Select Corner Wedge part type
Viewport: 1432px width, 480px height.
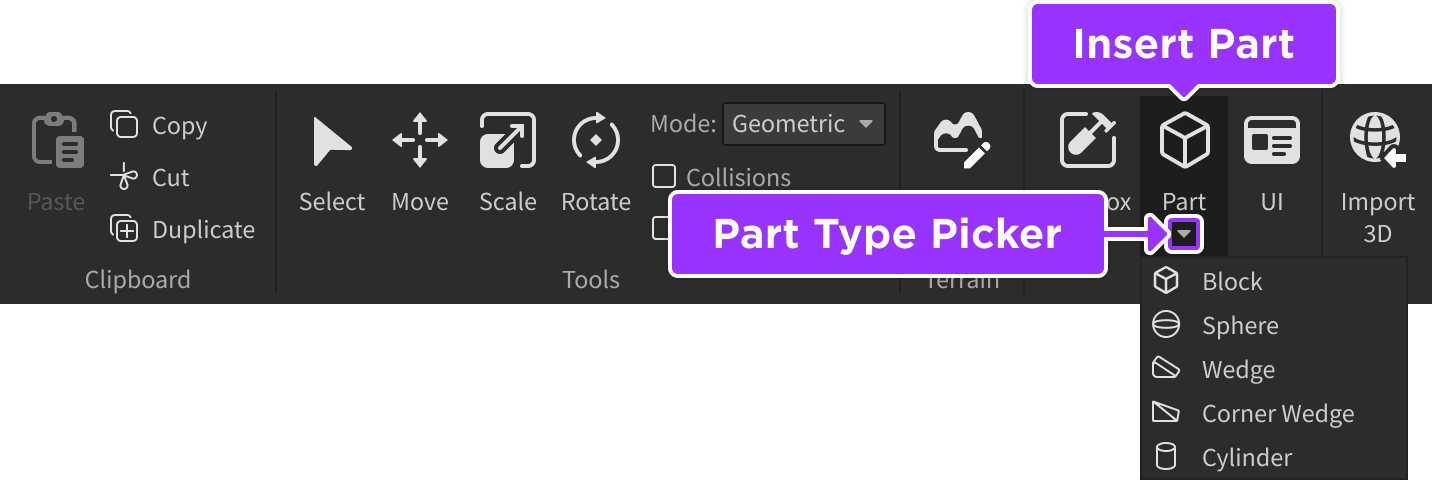coord(1278,414)
